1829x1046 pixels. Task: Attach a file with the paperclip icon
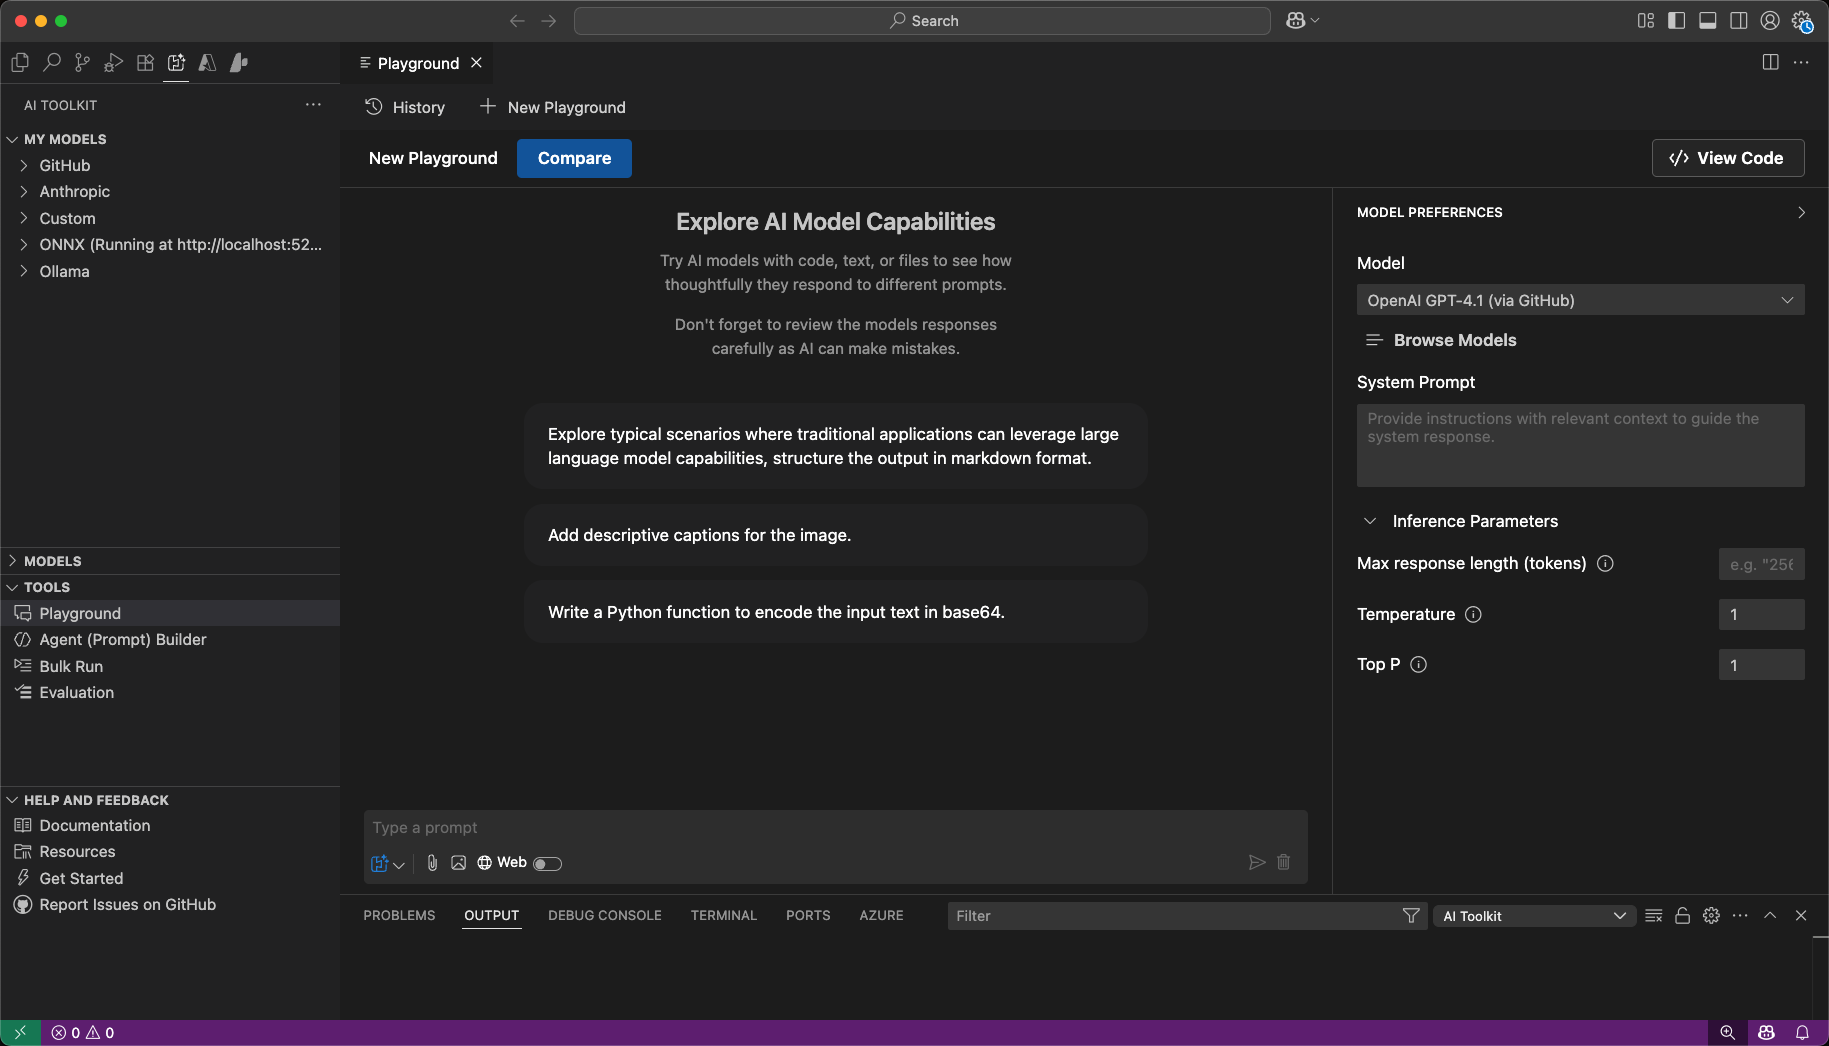[x=432, y=862]
